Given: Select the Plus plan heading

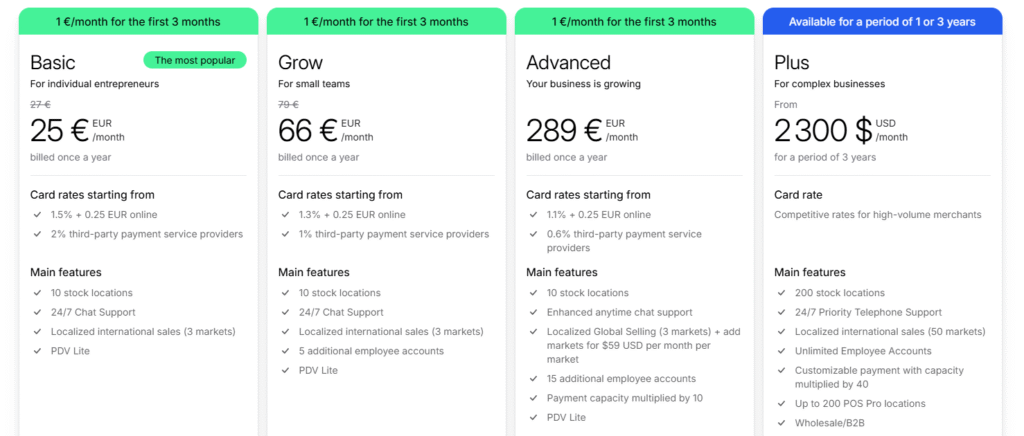Looking at the screenshot, I should [x=792, y=63].
